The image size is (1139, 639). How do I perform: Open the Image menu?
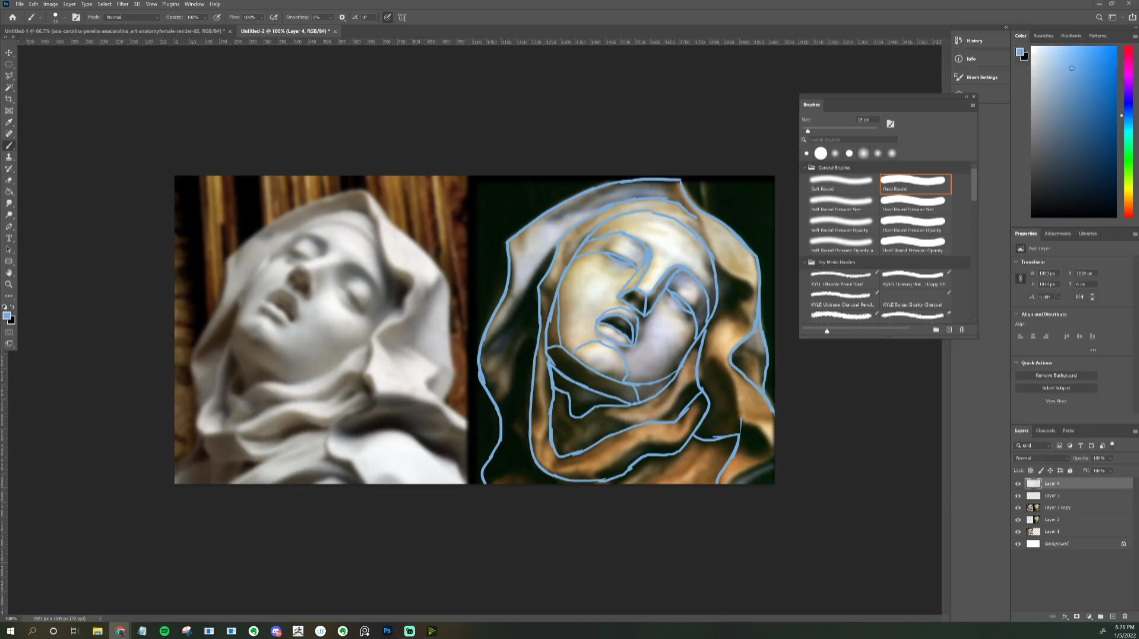tap(50, 4)
